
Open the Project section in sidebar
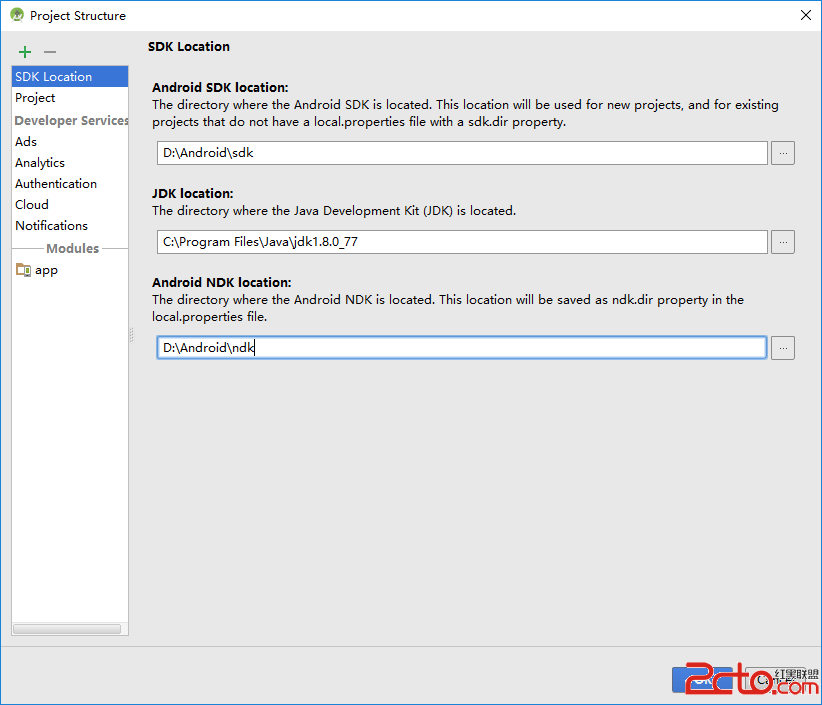(x=35, y=98)
